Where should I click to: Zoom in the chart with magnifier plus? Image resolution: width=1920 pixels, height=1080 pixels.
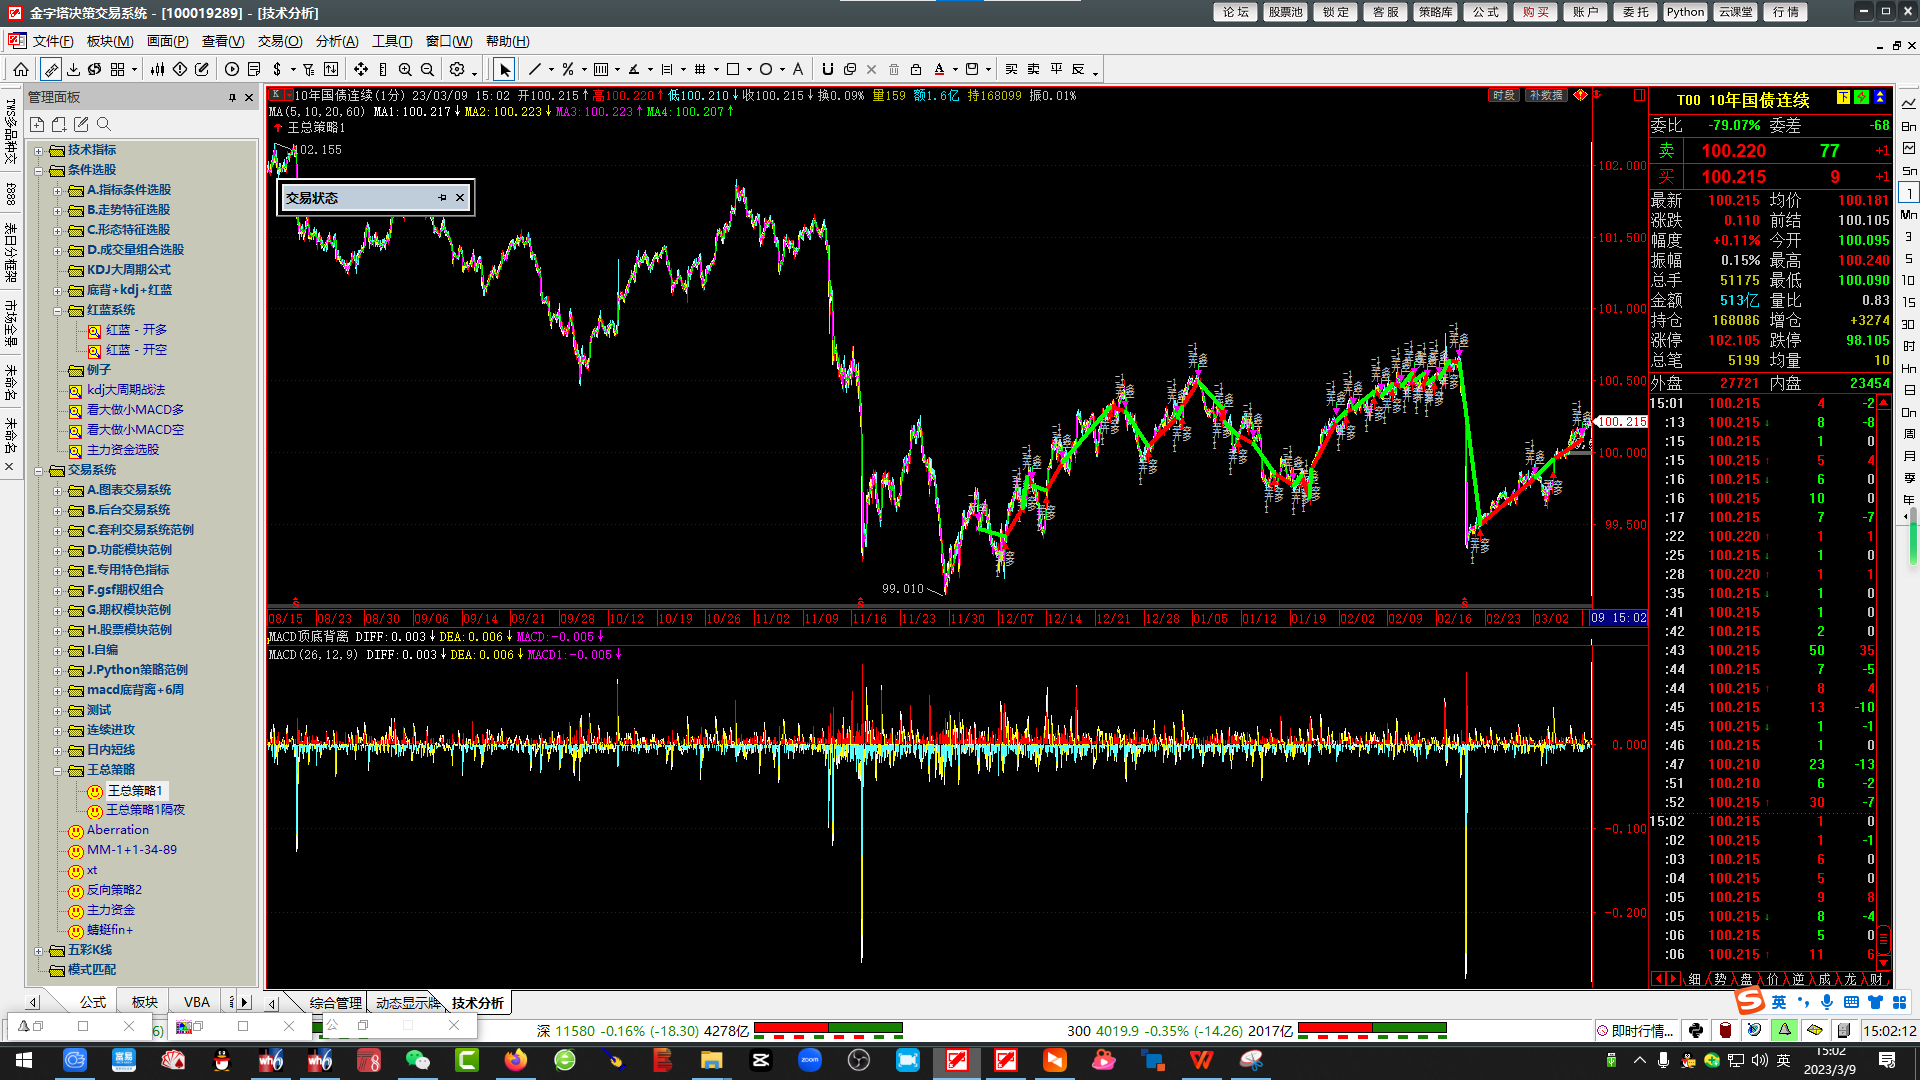click(405, 69)
